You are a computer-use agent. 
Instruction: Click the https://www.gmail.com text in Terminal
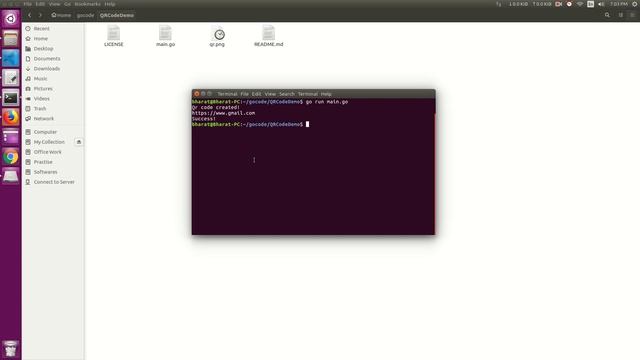pos(223,113)
